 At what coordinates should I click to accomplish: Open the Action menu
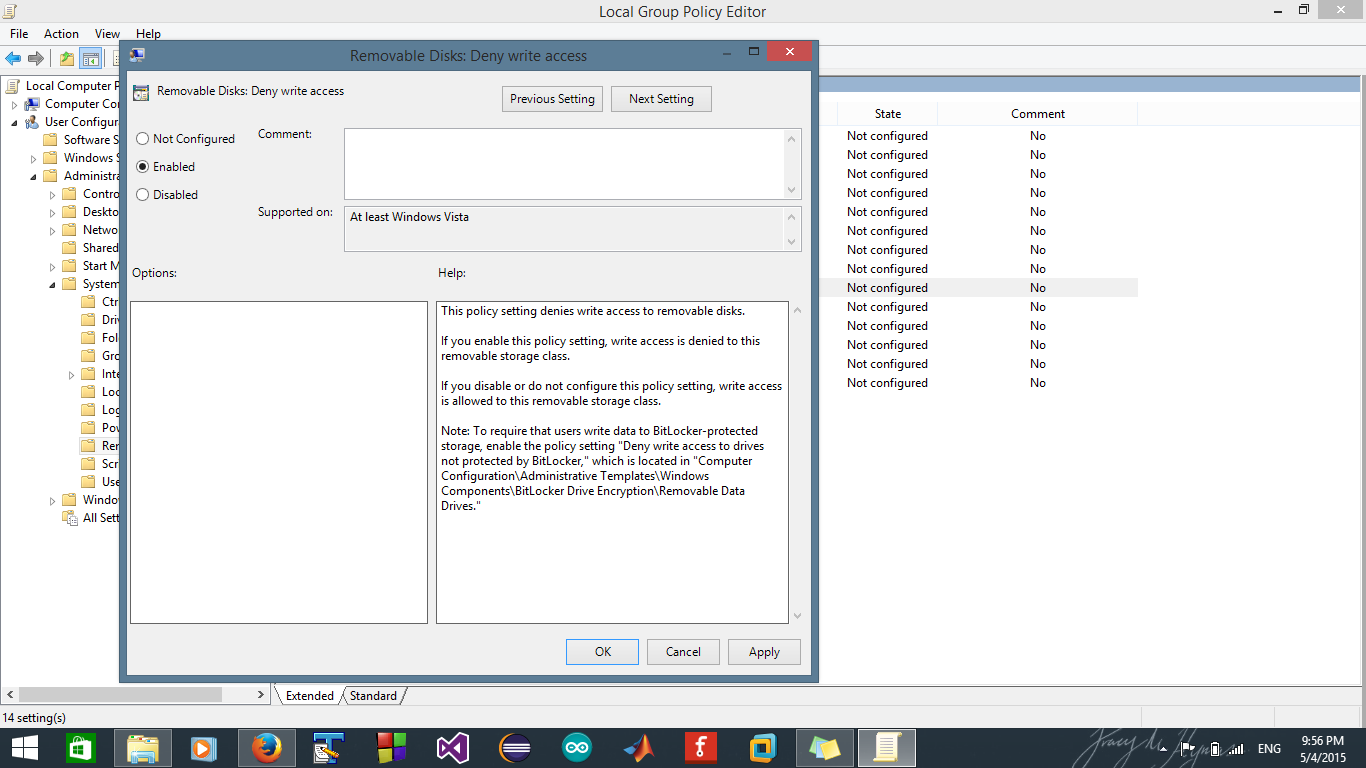point(61,33)
